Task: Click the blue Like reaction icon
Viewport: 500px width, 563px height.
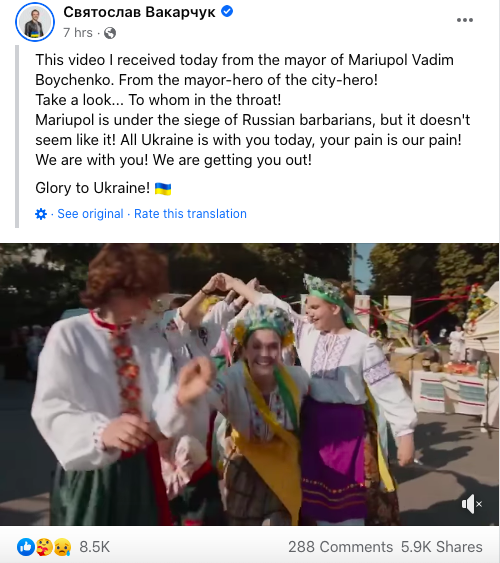Action: pyautogui.click(x=26, y=547)
